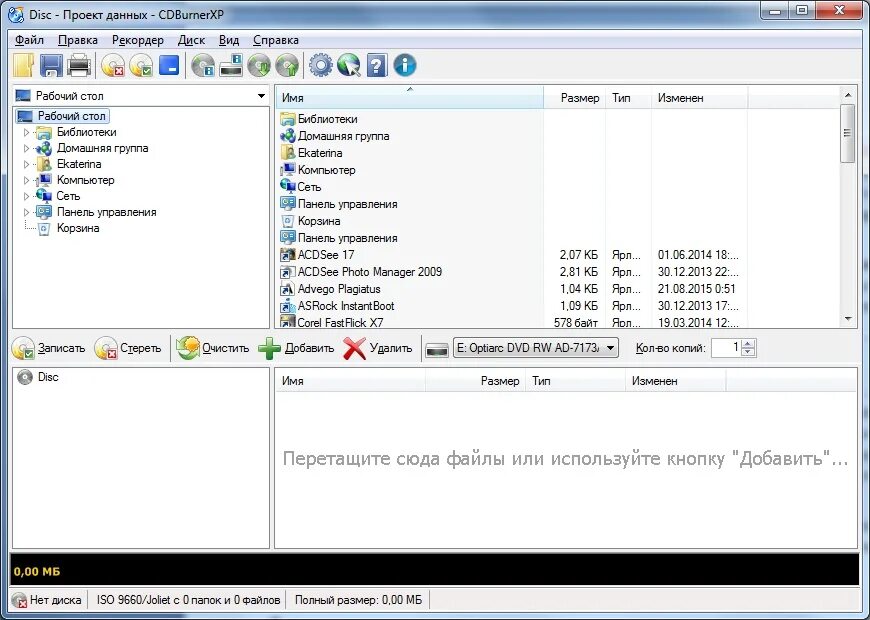Select ACDSee Photo Manager 2009 entry

click(x=370, y=272)
